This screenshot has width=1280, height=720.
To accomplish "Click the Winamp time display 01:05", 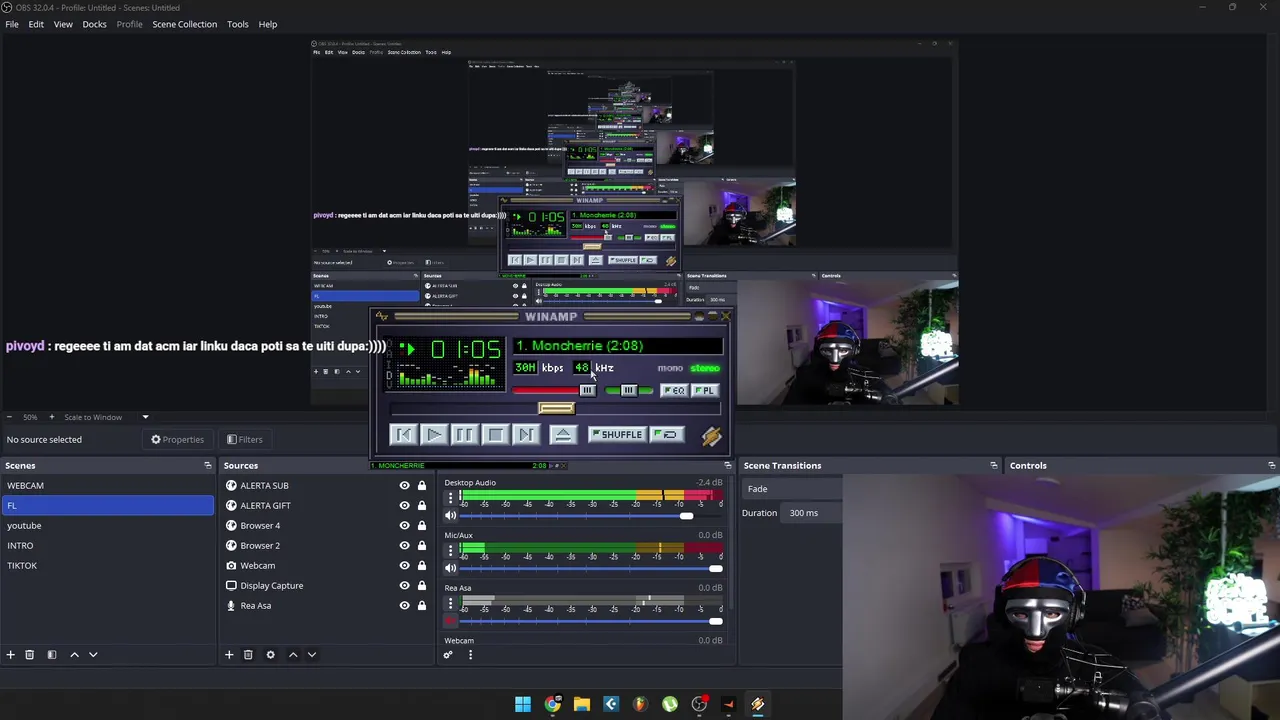I will [465, 349].
